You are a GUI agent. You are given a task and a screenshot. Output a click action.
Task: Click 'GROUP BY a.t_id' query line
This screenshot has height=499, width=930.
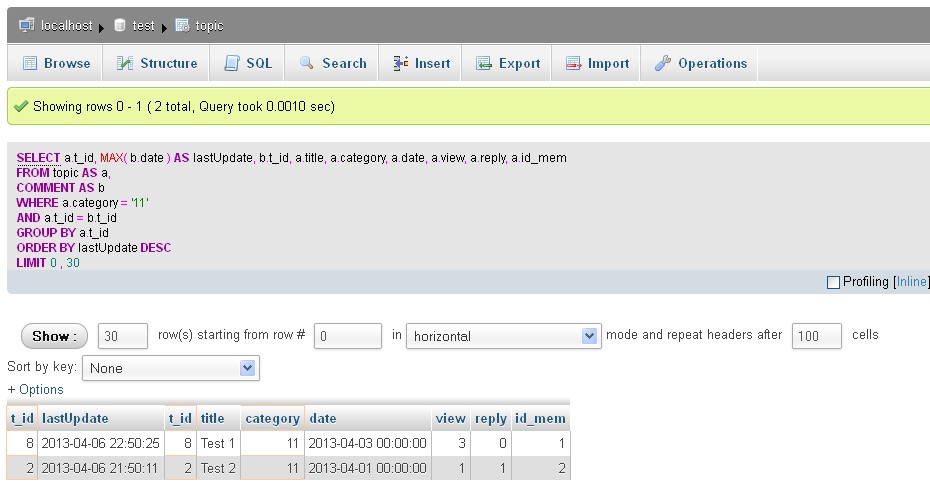click(x=62, y=233)
